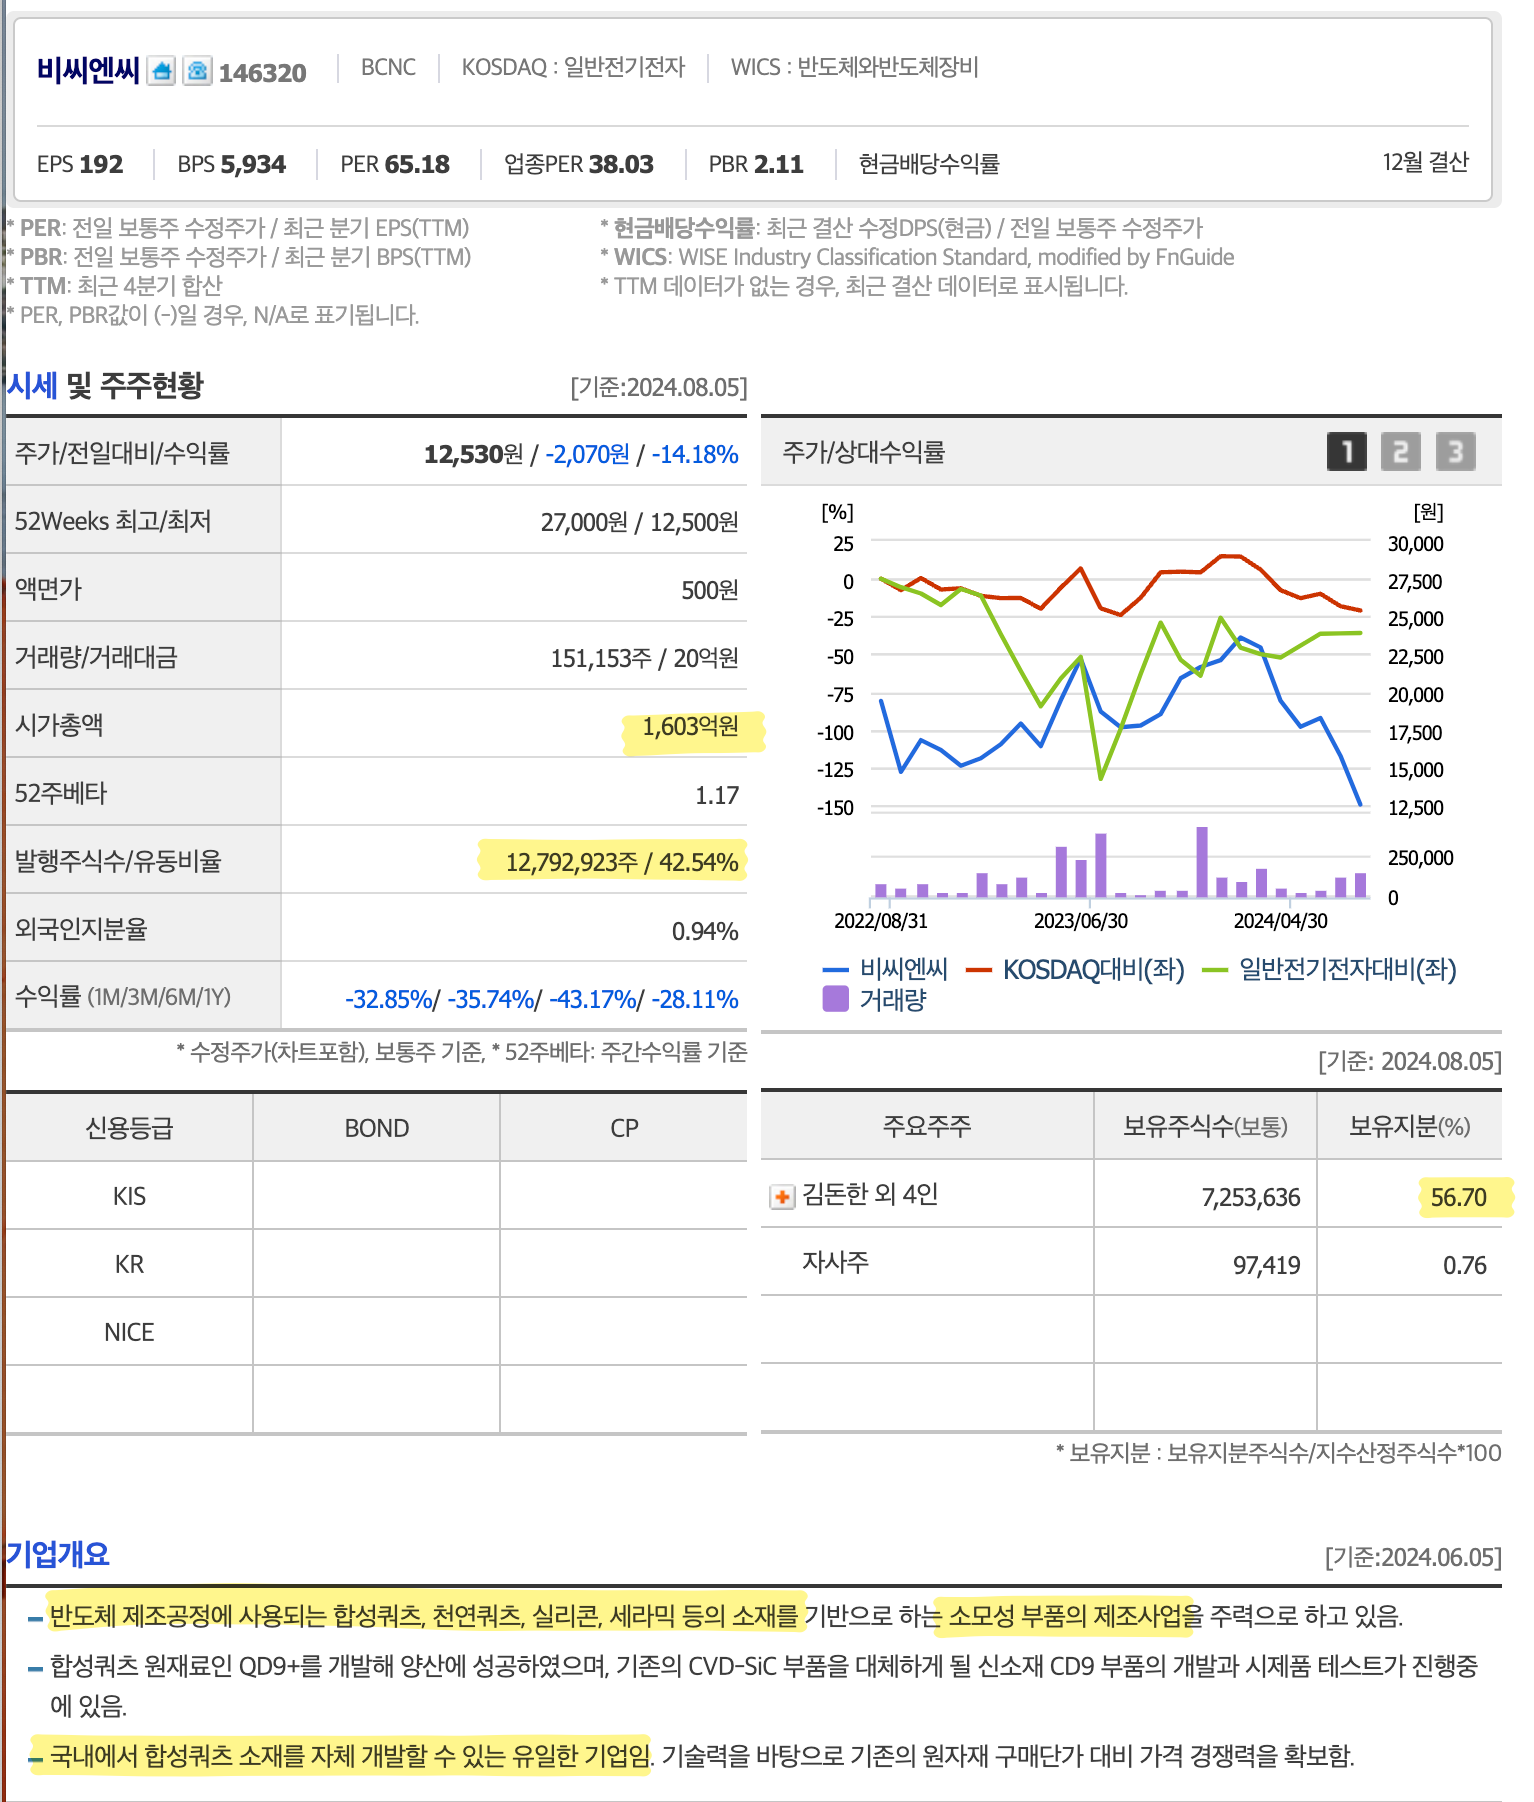Select foreign ownership ratio 0.94%
Viewport: 1534px width, 1802px height.
[705, 931]
